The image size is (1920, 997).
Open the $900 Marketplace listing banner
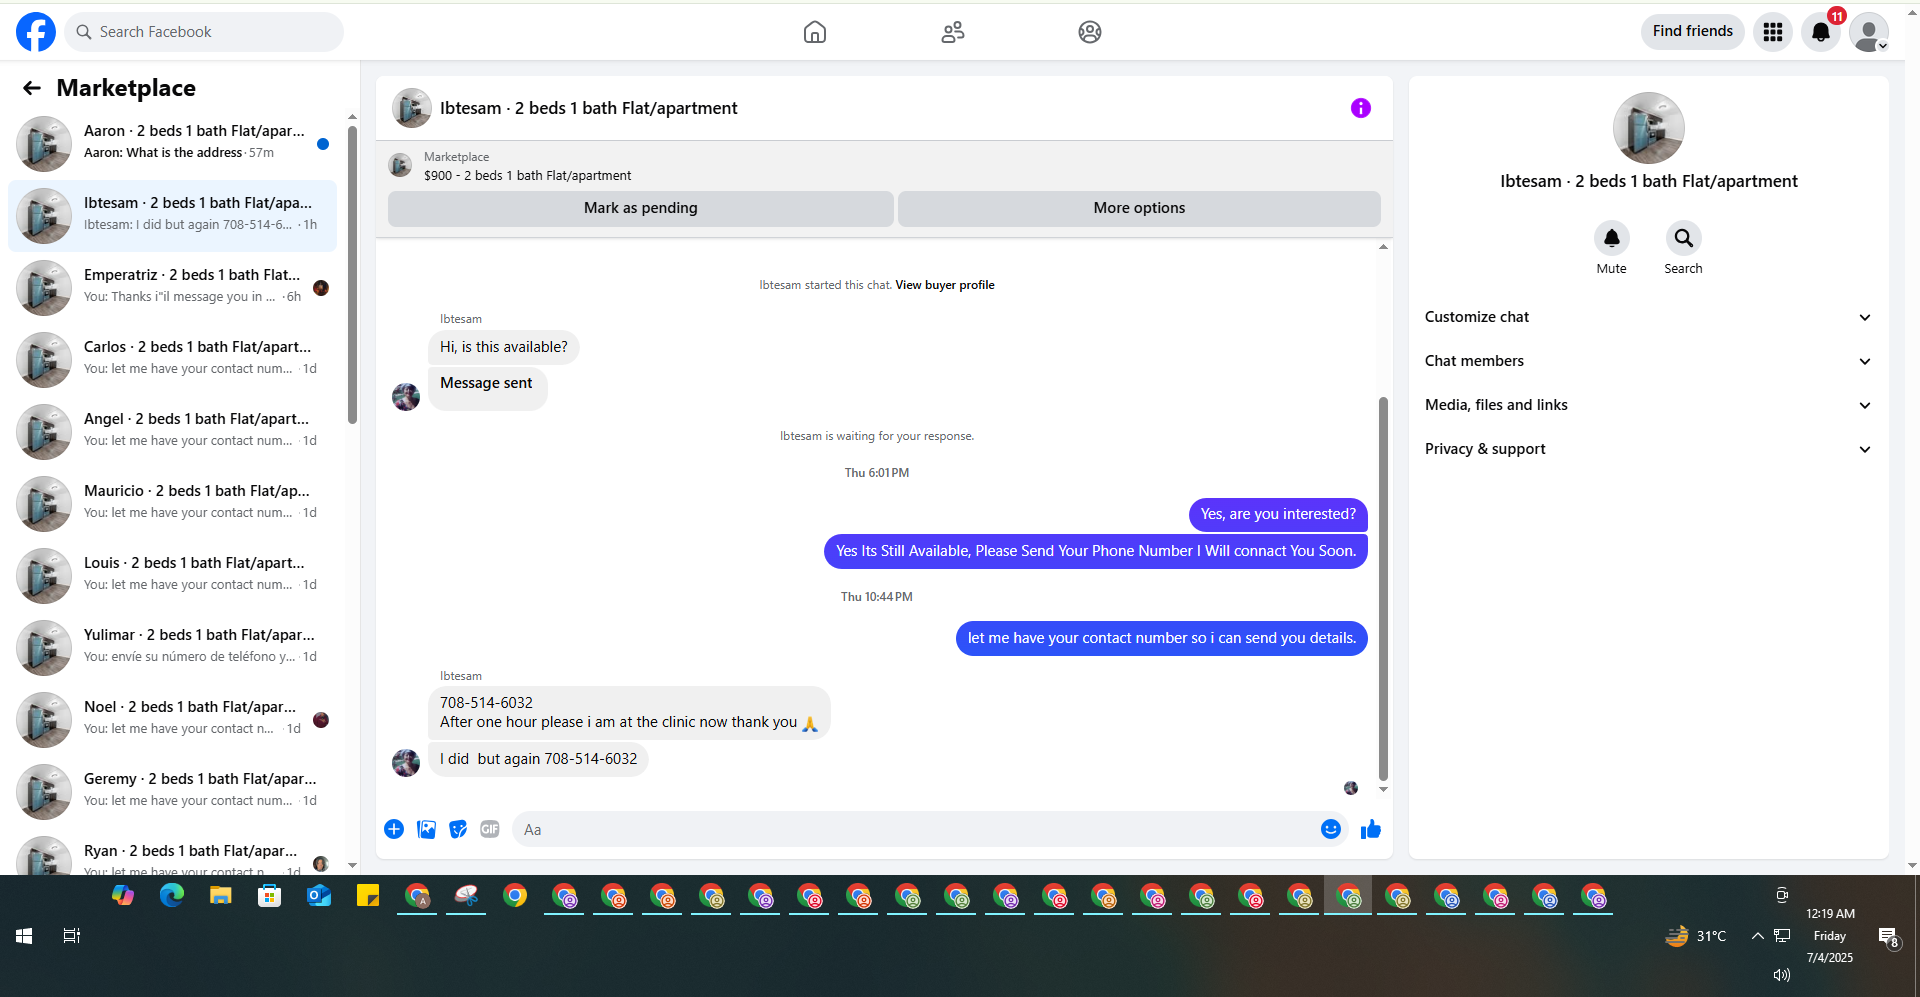tap(884, 166)
